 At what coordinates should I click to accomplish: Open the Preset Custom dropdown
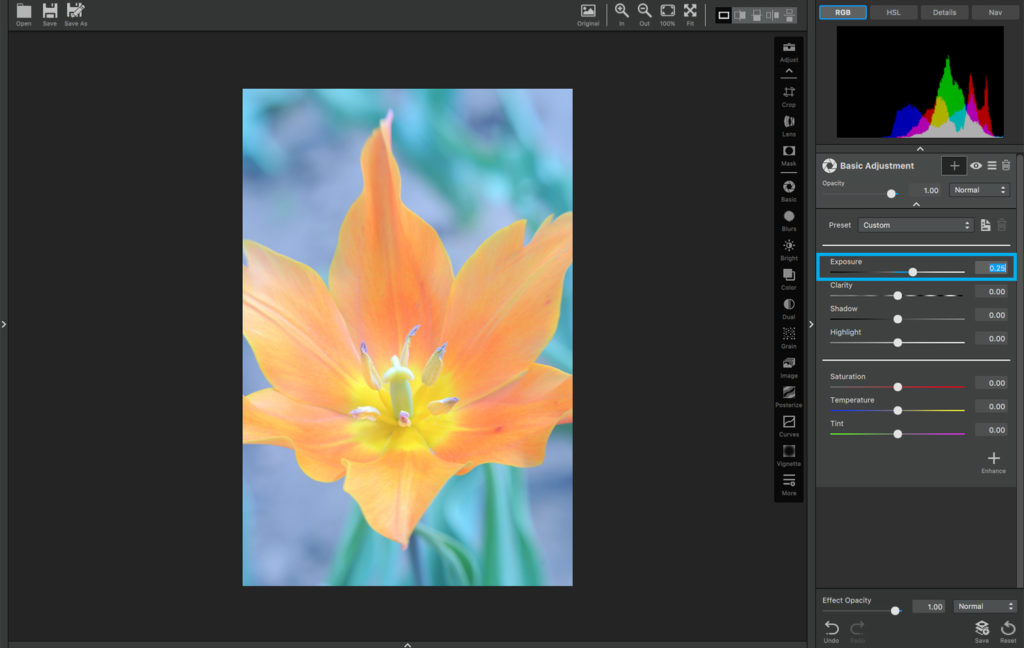pyautogui.click(x=916, y=225)
